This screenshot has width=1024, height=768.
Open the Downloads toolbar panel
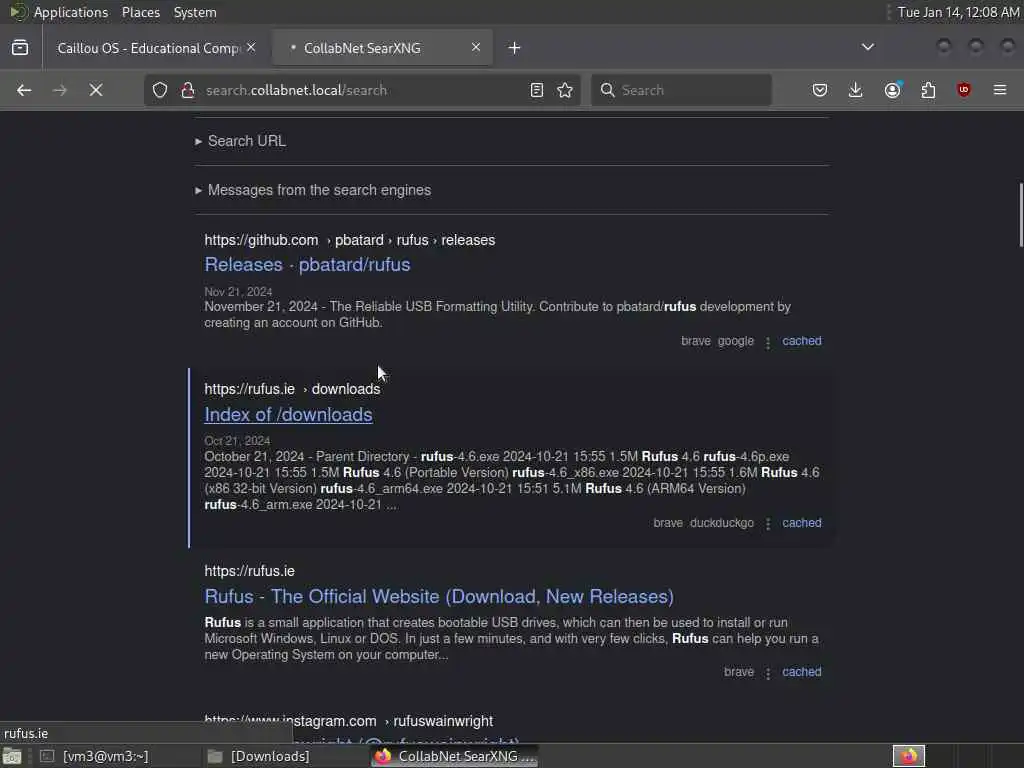[856, 90]
